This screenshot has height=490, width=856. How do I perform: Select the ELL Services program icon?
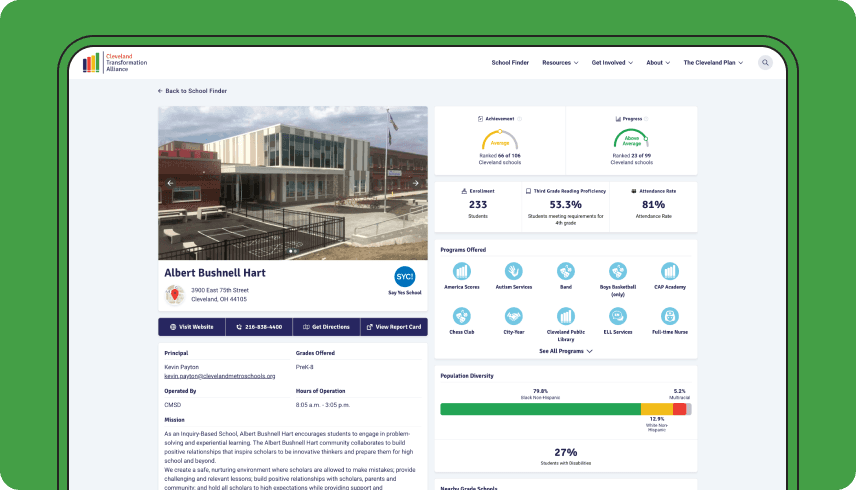617,316
